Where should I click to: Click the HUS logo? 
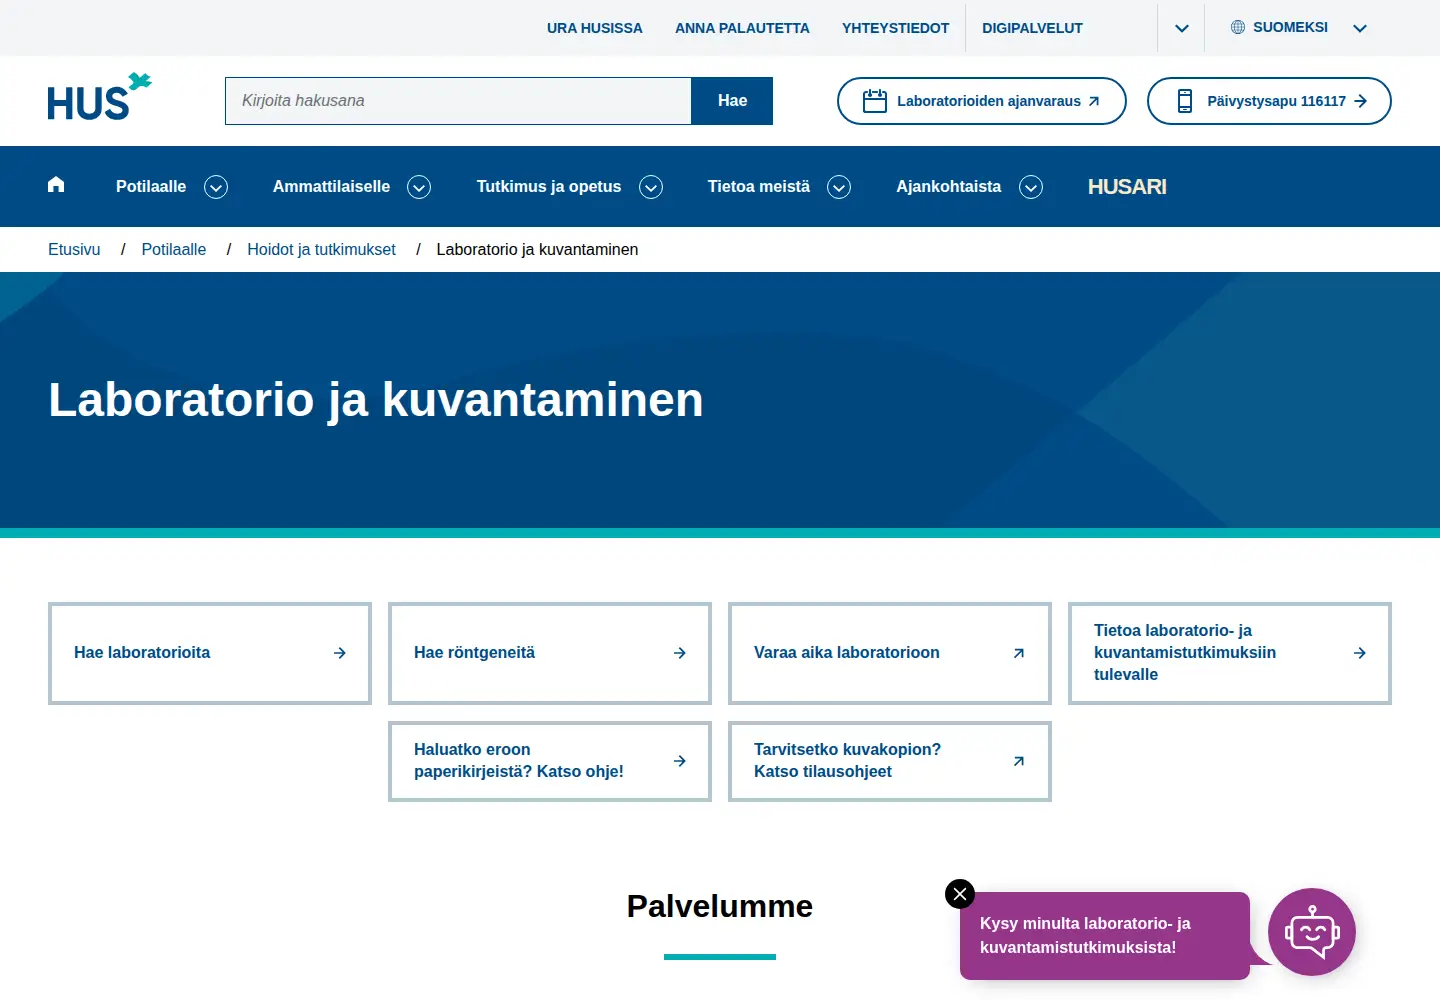pyautogui.click(x=99, y=97)
